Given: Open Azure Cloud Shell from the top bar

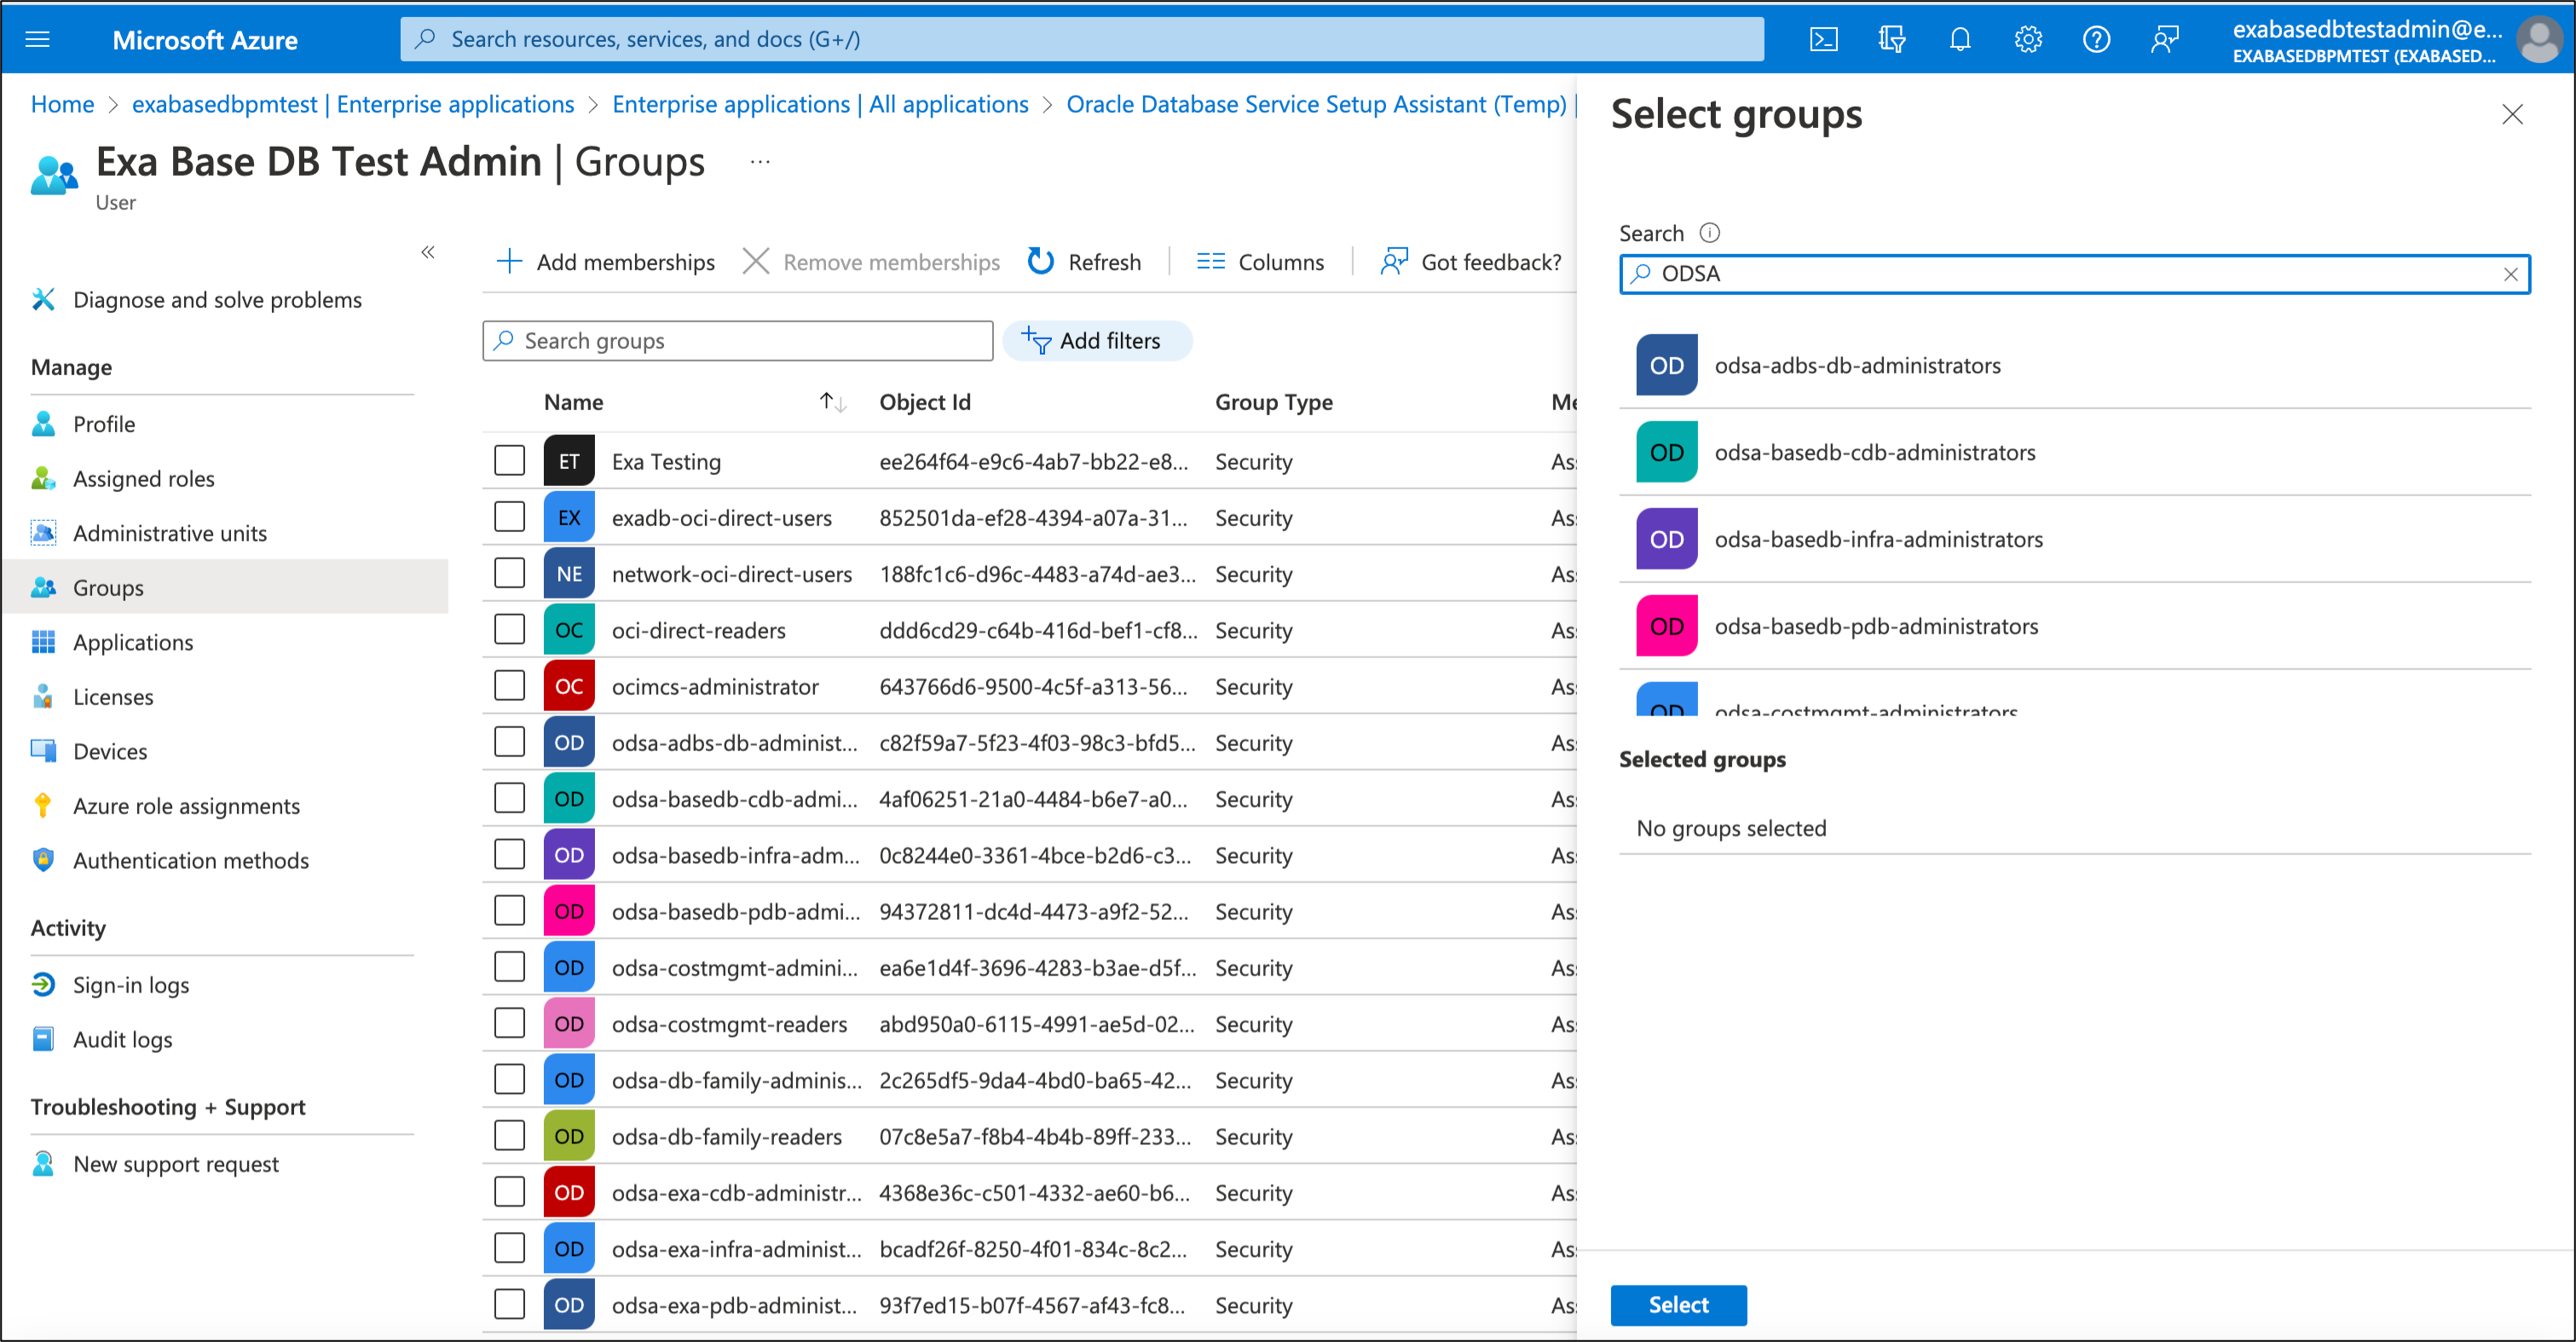Looking at the screenshot, I should [1823, 39].
